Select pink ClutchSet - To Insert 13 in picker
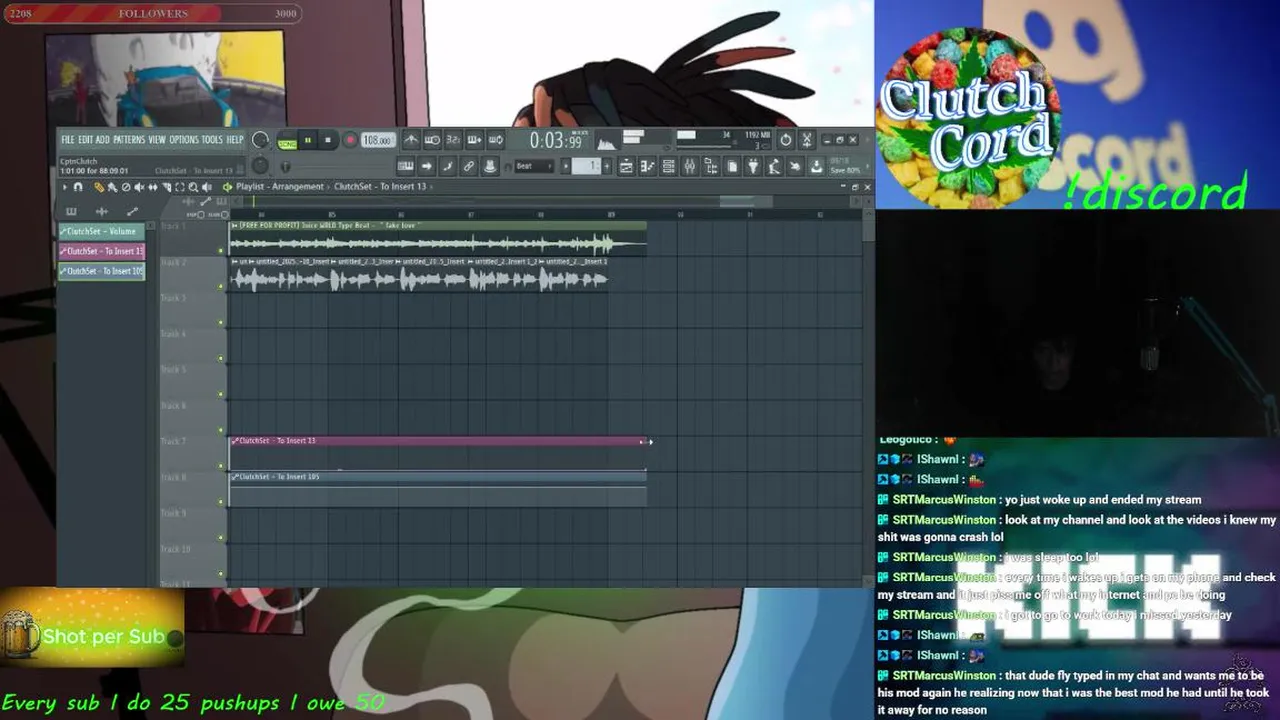This screenshot has width=1280, height=720. click(102, 251)
